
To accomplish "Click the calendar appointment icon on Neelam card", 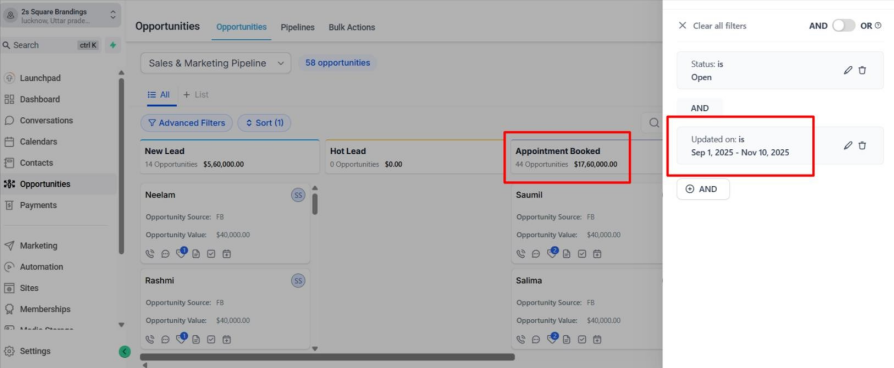I will coord(226,254).
